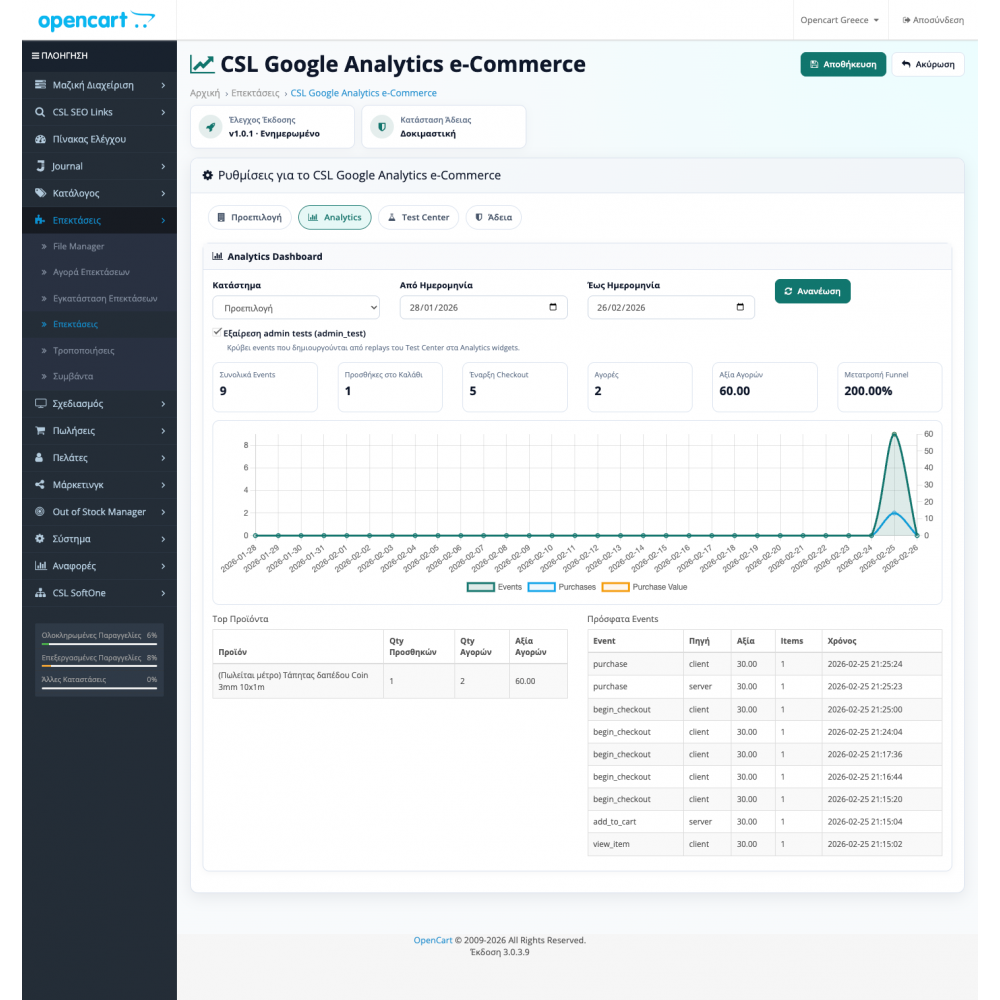The image size is (1000, 1000).
Task: Open Εγκατάσταση Επεκτάσεων submenu item
Action: point(105,298)
